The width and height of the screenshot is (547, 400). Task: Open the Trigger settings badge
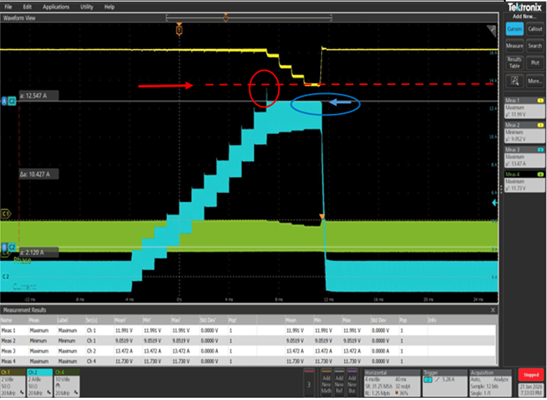click(x=444, y=383)
